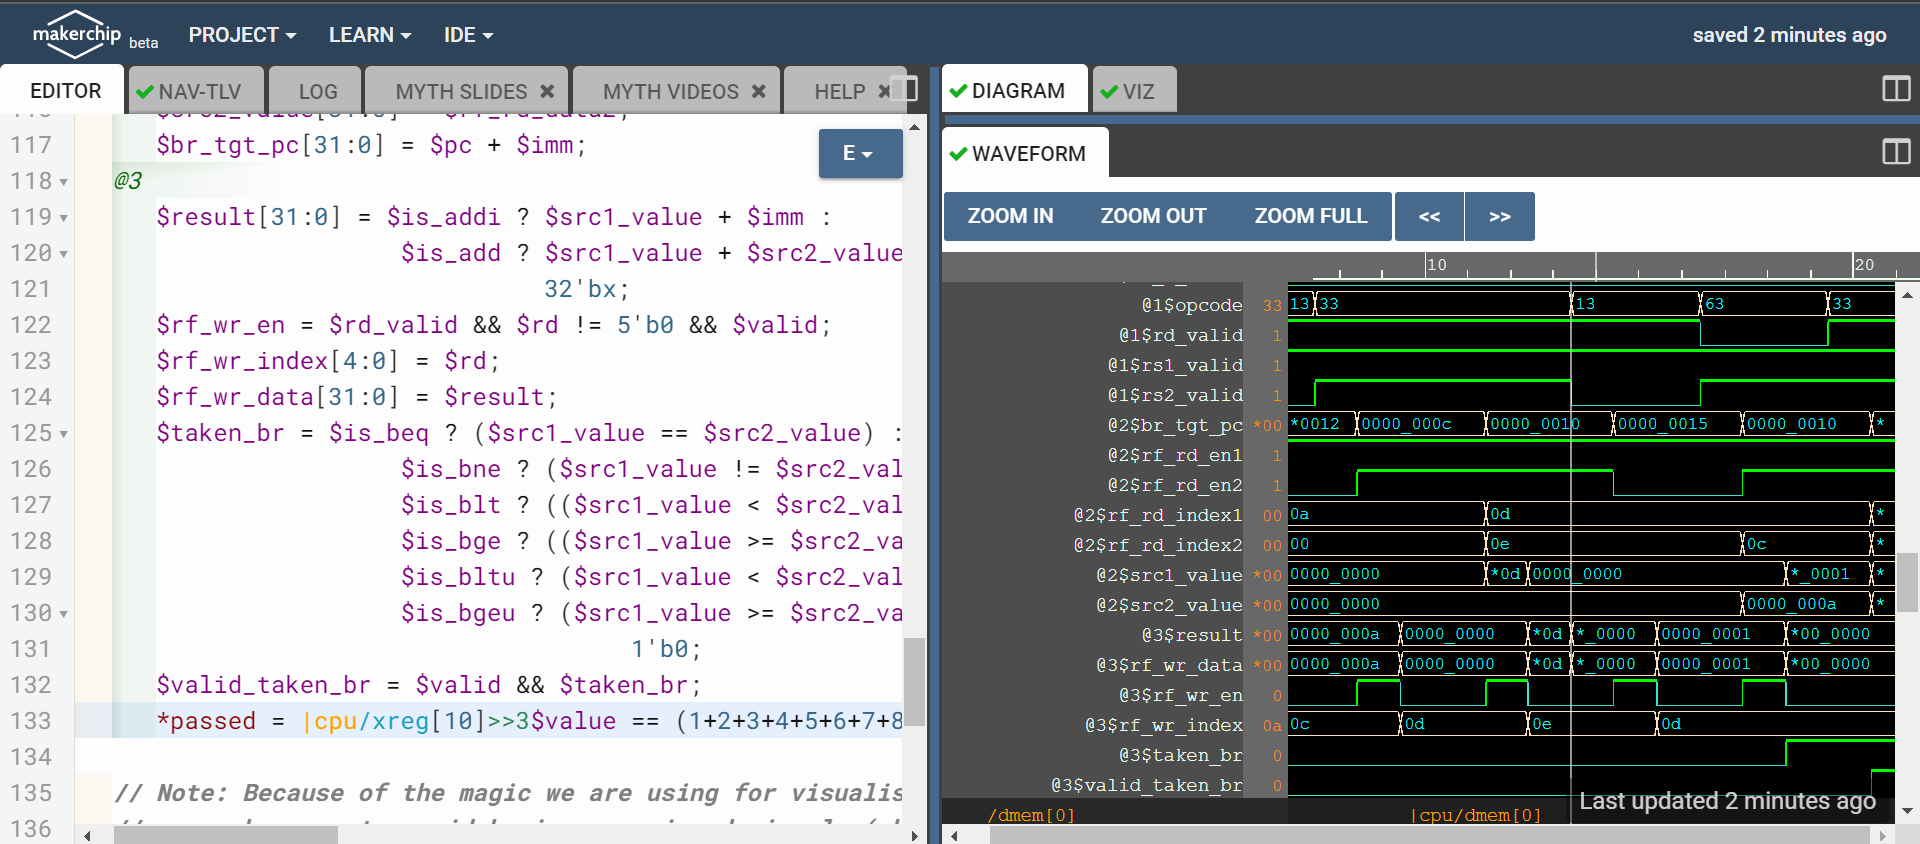Click the editor horizontal scrollbar thumb
The width and height of the screenshot is (1920, 844).
pos(226,835)
